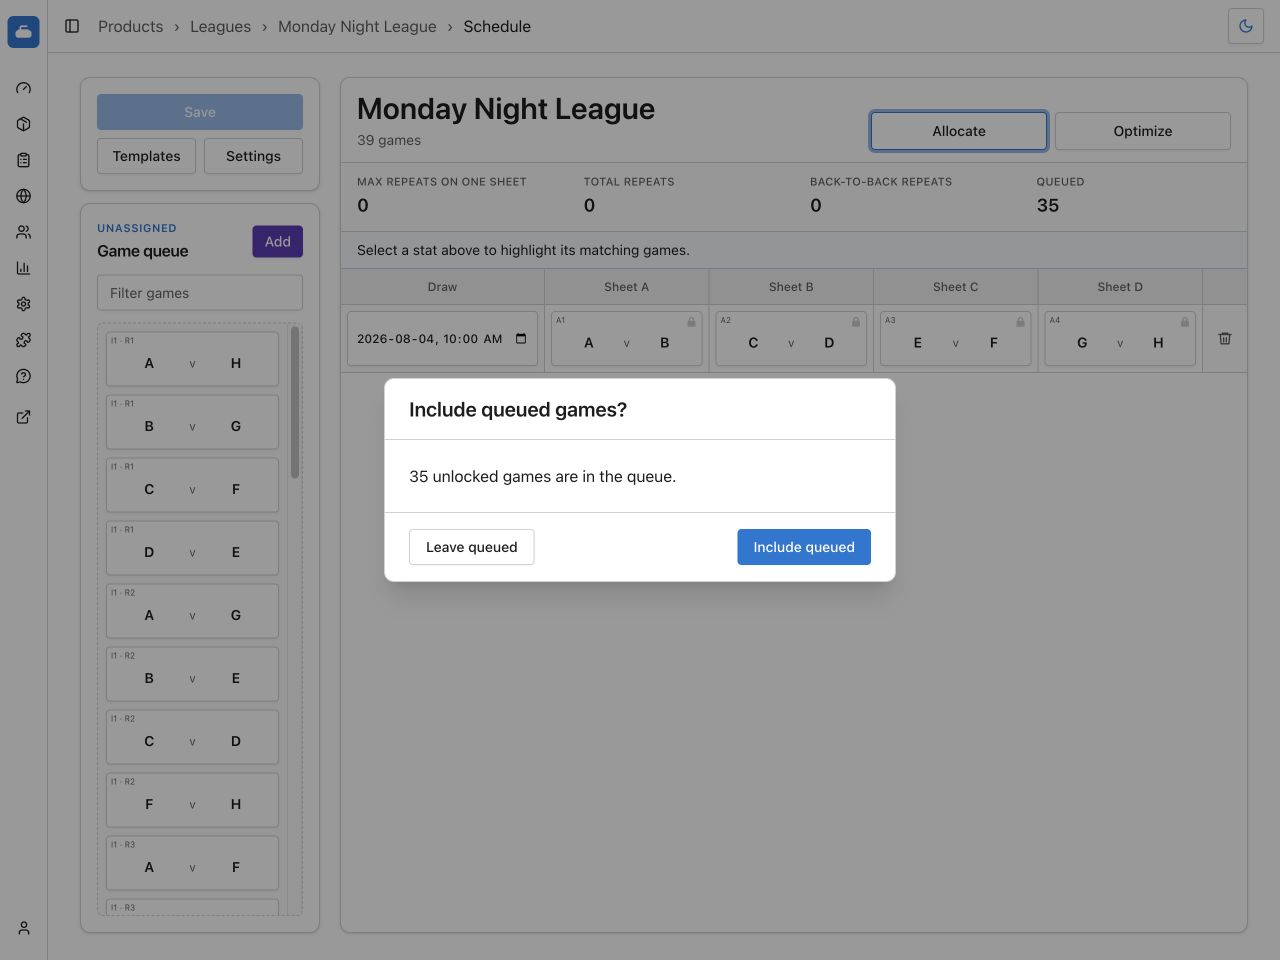1280x960 pixels.
Task: Select scheduled game C v D on Sheet B
Action: tap(791, 339)
